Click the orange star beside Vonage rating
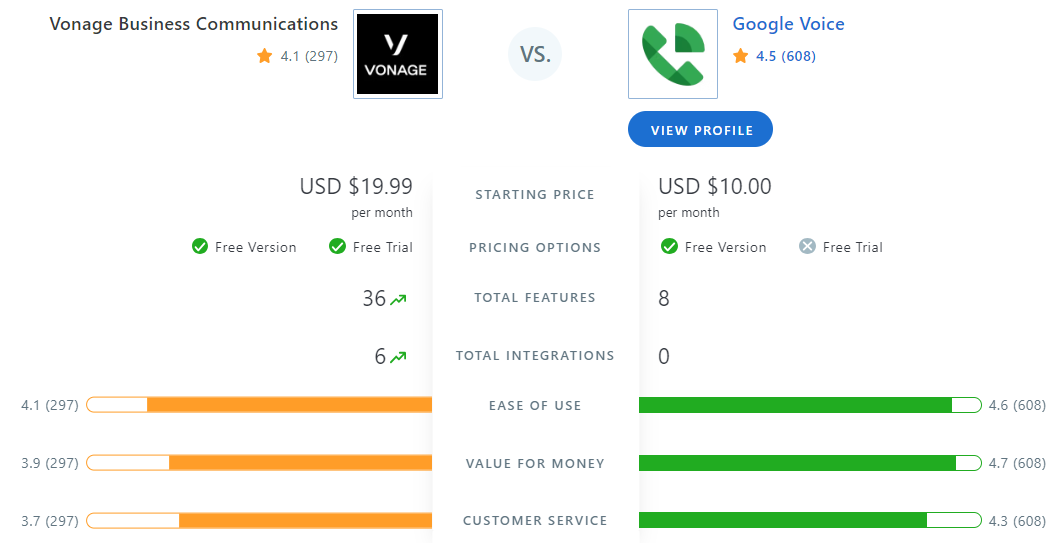The height and width of the screenshot is (543, 1060). (265, 57)
